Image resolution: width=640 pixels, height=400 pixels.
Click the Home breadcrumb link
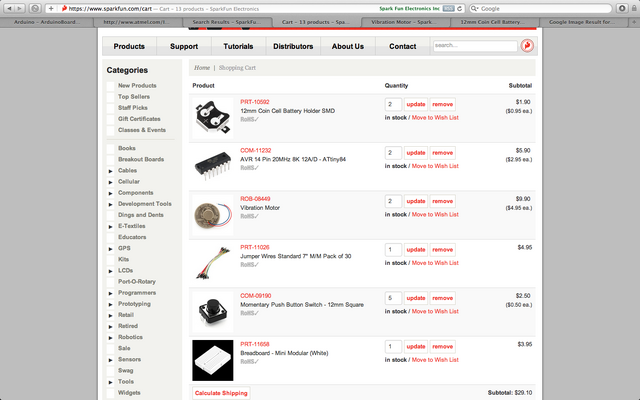tap(202, 68)
